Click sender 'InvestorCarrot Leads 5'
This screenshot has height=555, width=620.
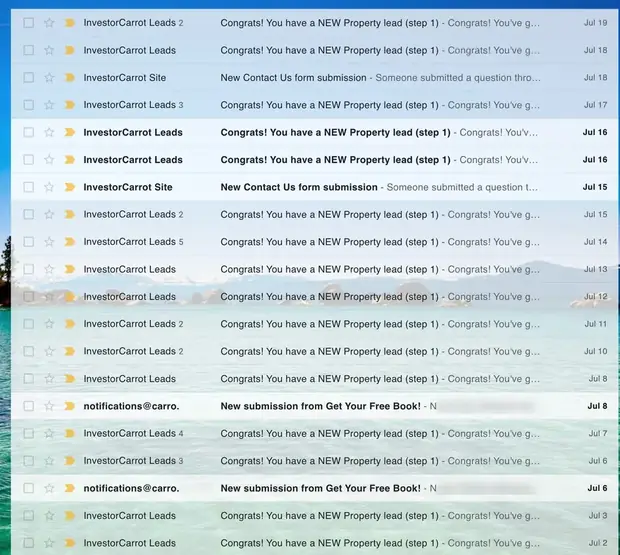(x=133, y=242)
